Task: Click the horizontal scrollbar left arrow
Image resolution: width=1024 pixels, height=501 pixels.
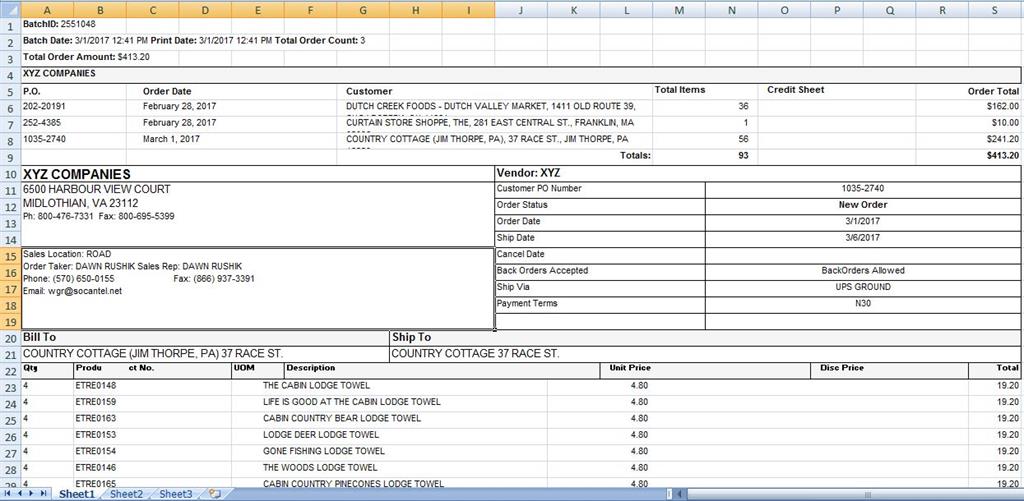Action: 680,494
